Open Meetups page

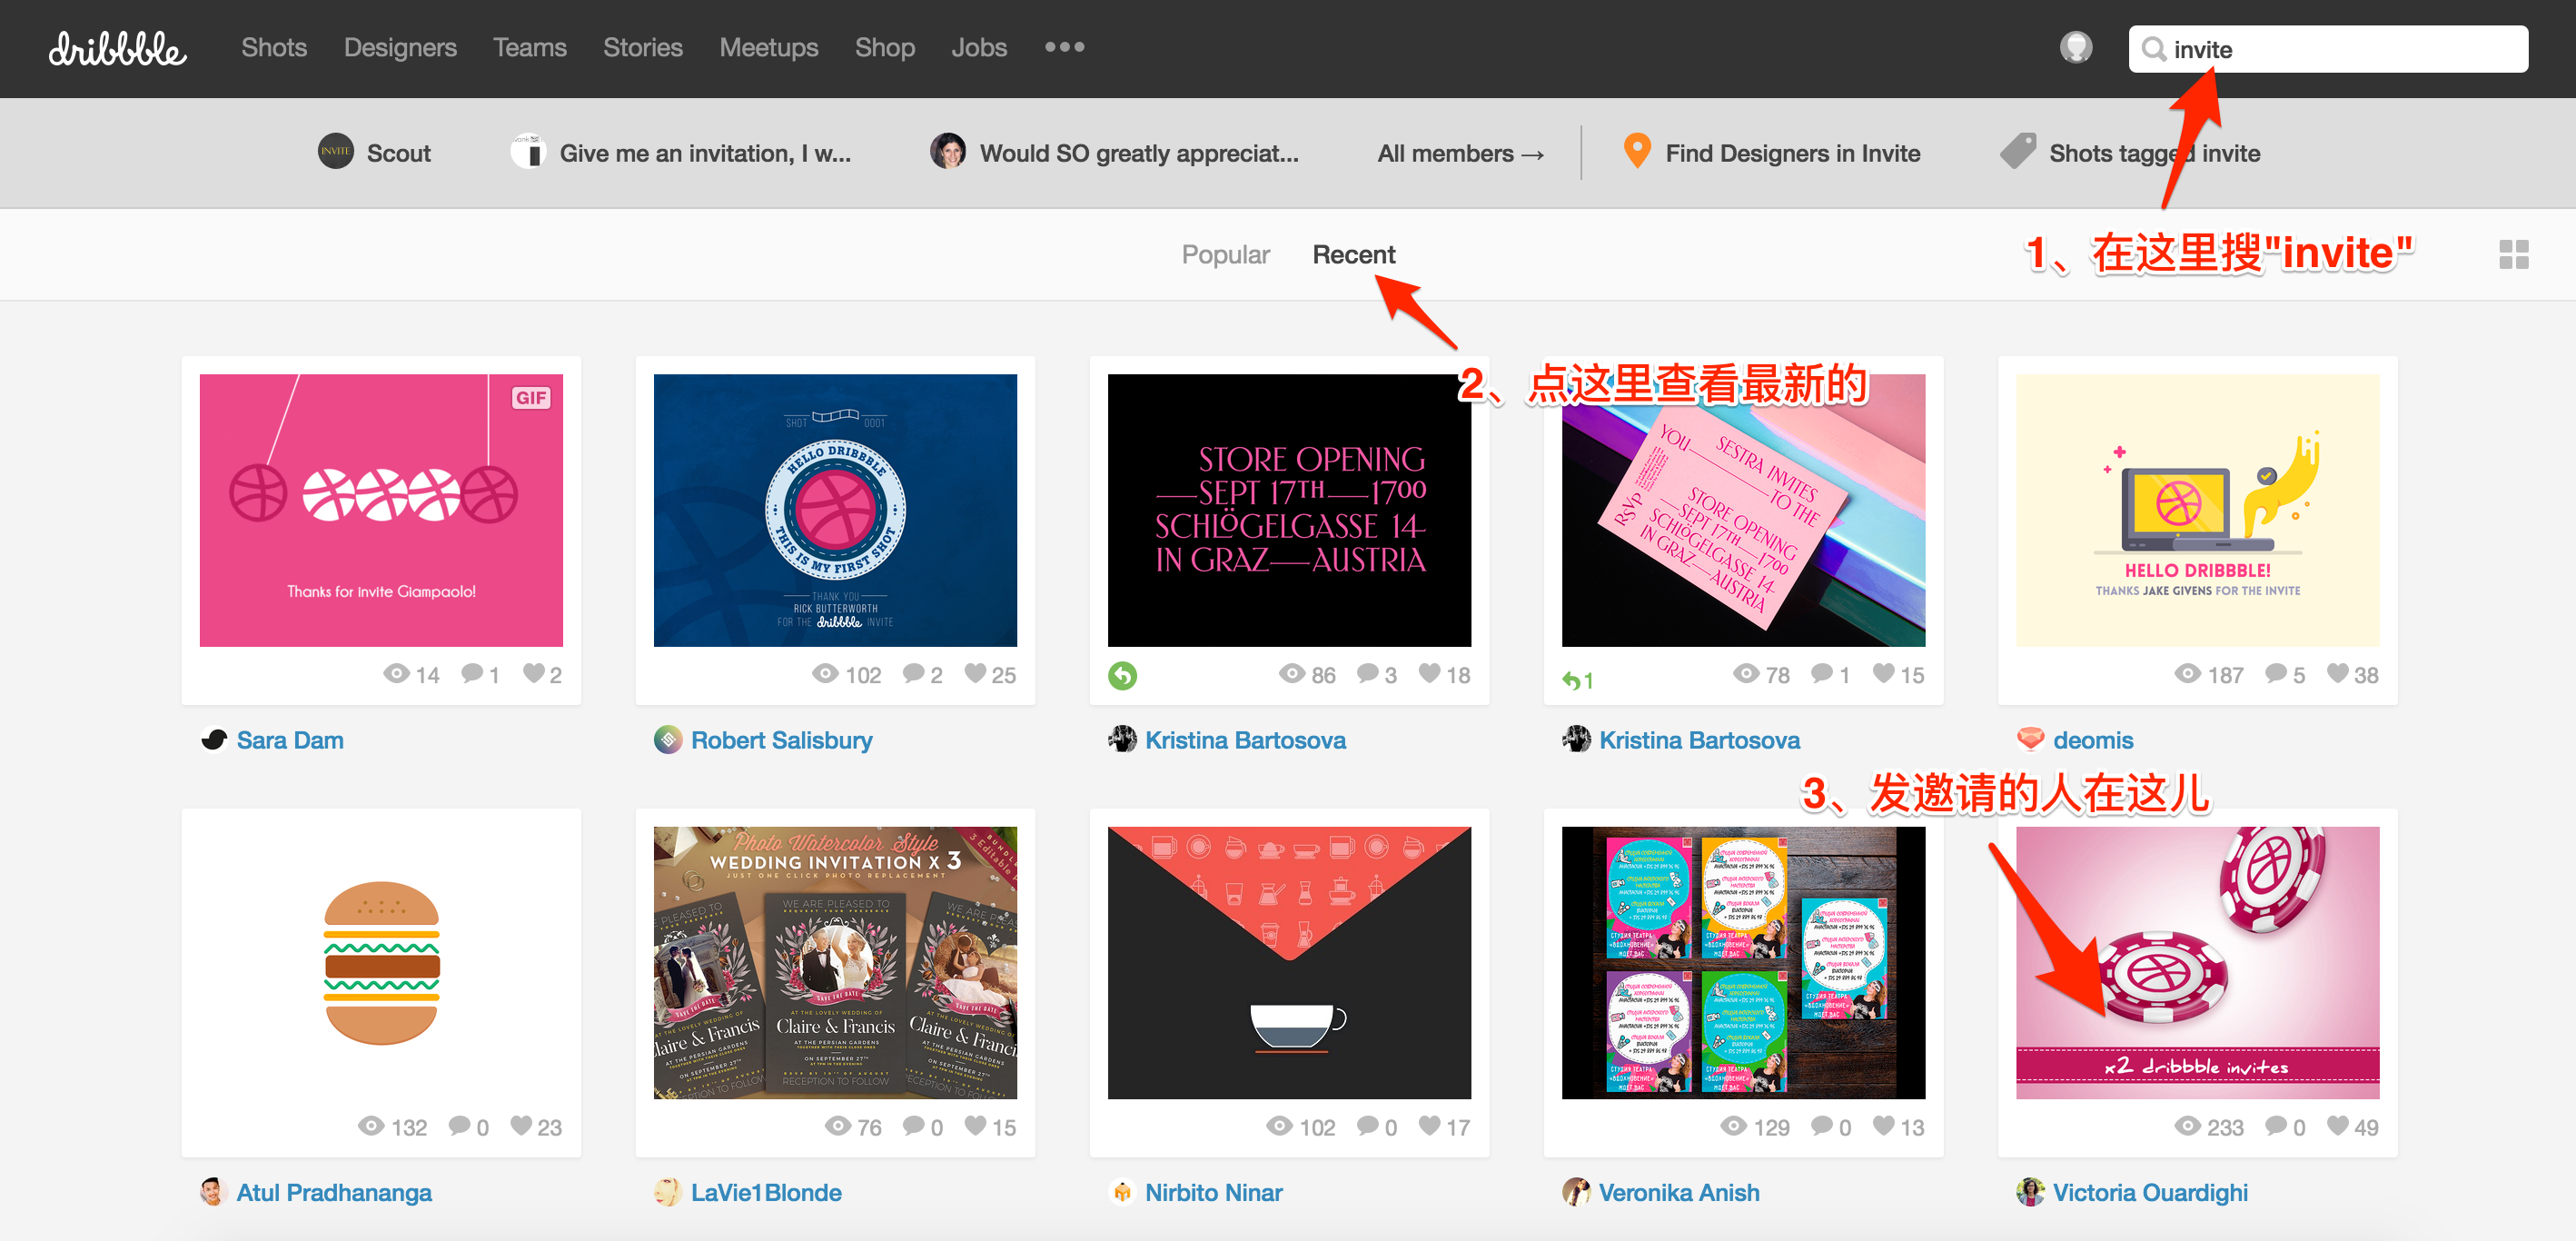[x=768, y=47]
